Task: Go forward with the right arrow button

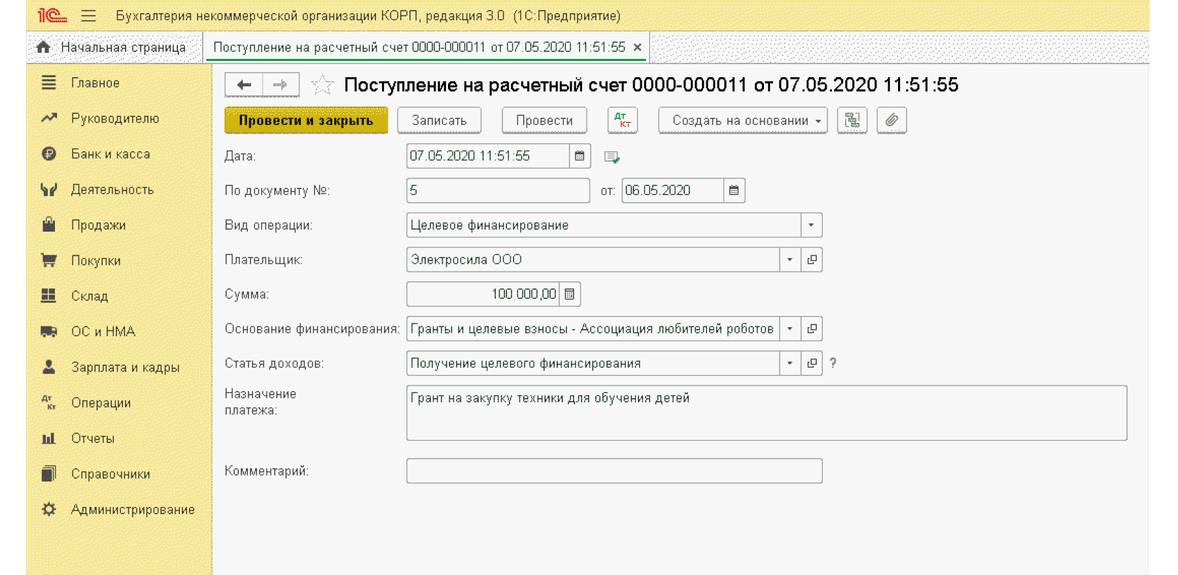Action: pos(281,85)
